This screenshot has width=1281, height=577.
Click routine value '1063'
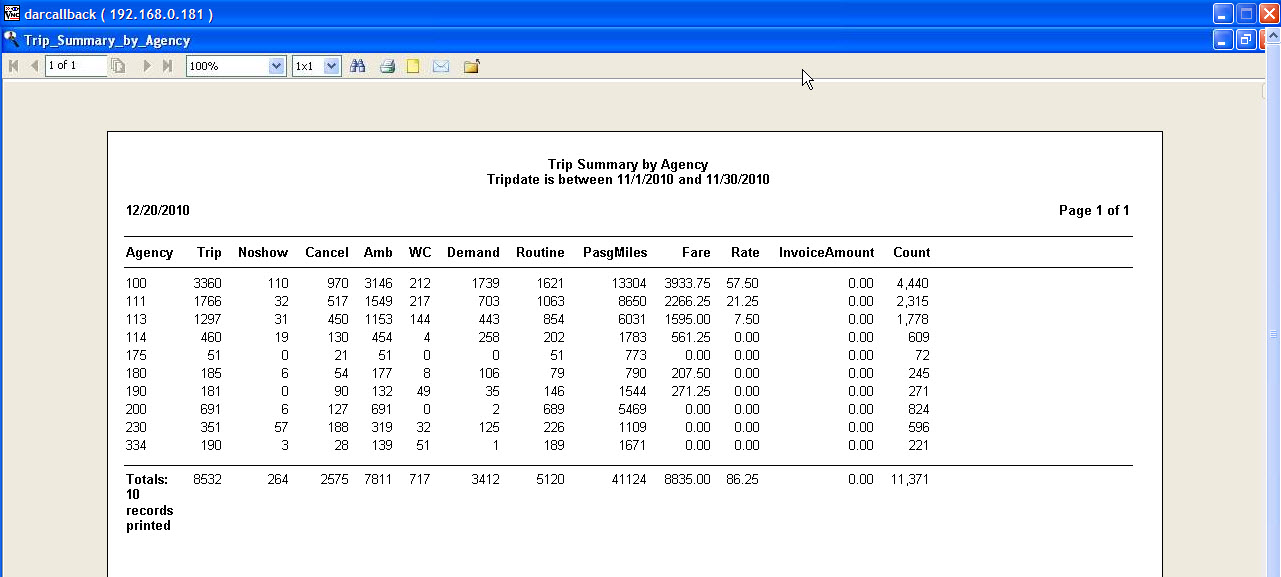550,302
